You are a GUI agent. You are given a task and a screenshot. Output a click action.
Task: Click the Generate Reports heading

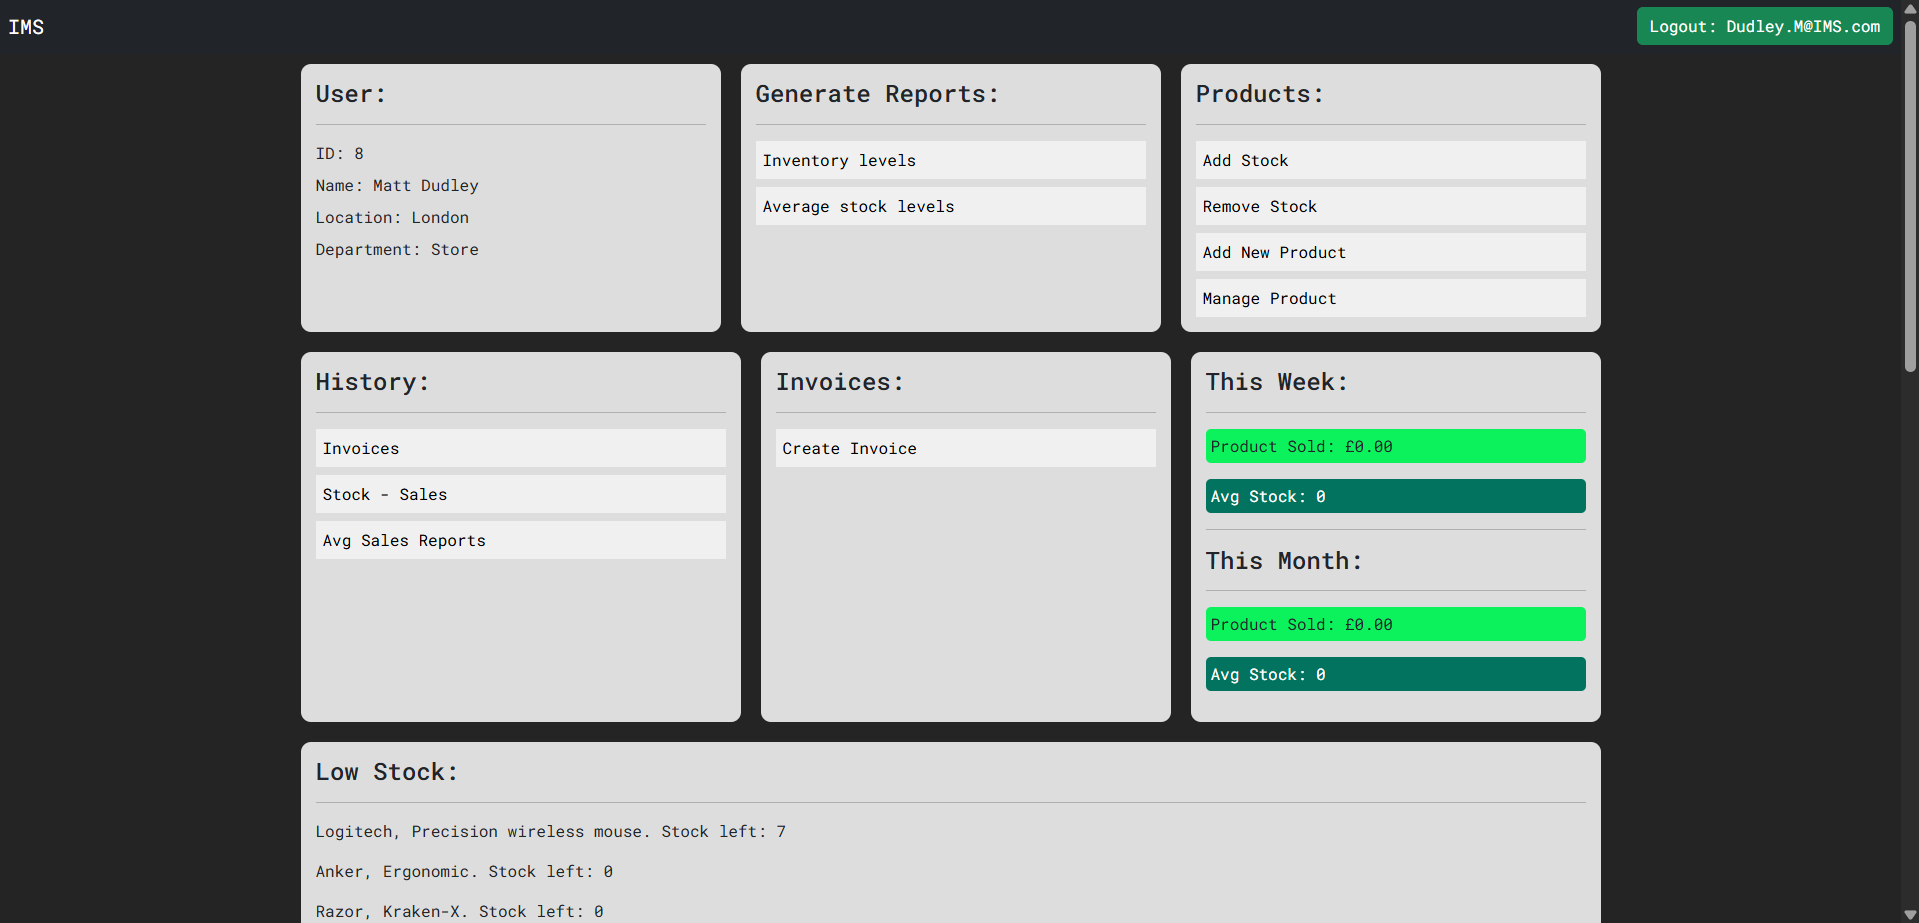coord(877,94)
